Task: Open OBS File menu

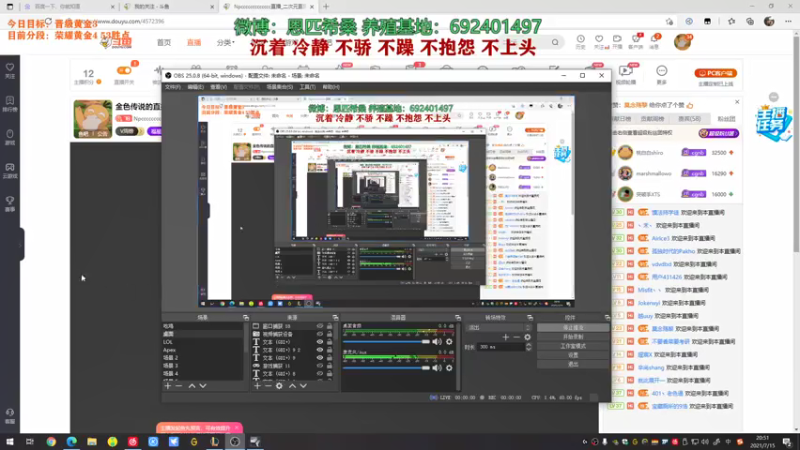Action: point(172,87)
